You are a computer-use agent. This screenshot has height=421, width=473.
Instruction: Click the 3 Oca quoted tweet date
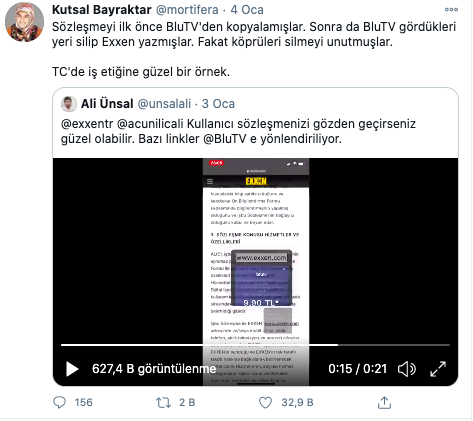point(218,104)
